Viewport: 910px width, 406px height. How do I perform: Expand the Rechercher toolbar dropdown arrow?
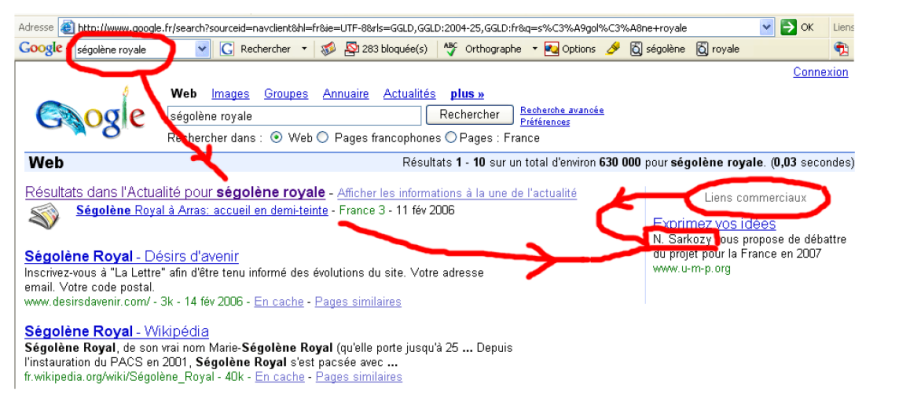[304, 49]
